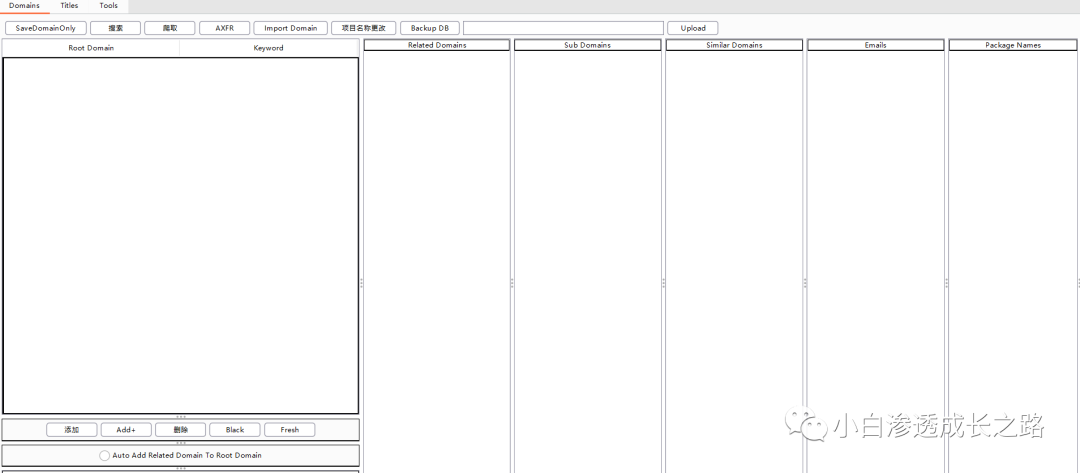Screen dimensions: 1080x473
Task: Click inside the Sub Domains list area
Action: (588, 262)
